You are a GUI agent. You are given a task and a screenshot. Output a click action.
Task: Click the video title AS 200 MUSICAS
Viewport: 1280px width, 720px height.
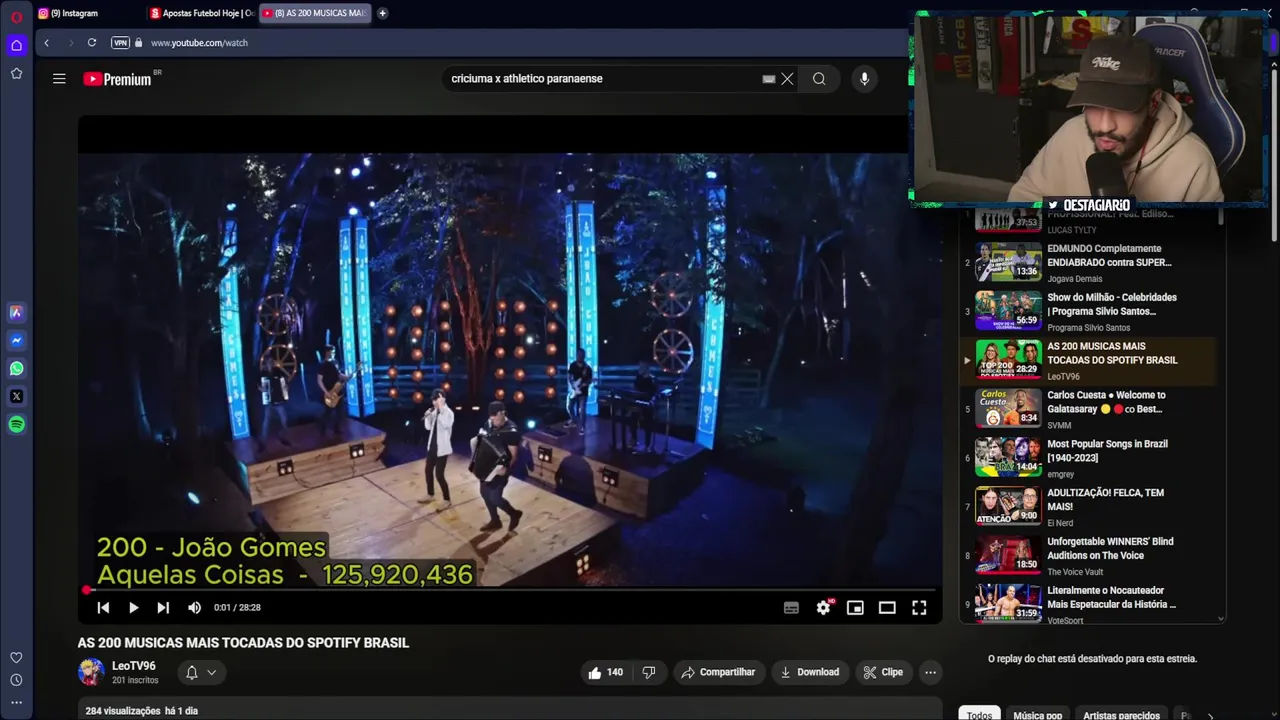(x=243, y=643)
